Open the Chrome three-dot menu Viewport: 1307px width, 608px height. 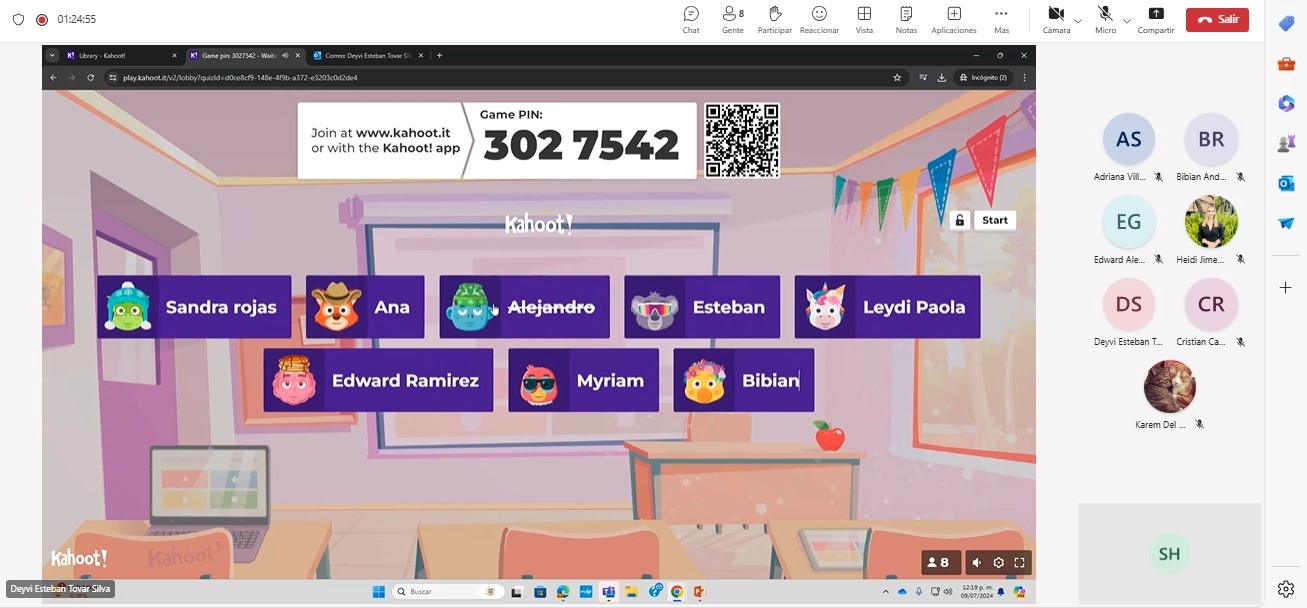1024,77
